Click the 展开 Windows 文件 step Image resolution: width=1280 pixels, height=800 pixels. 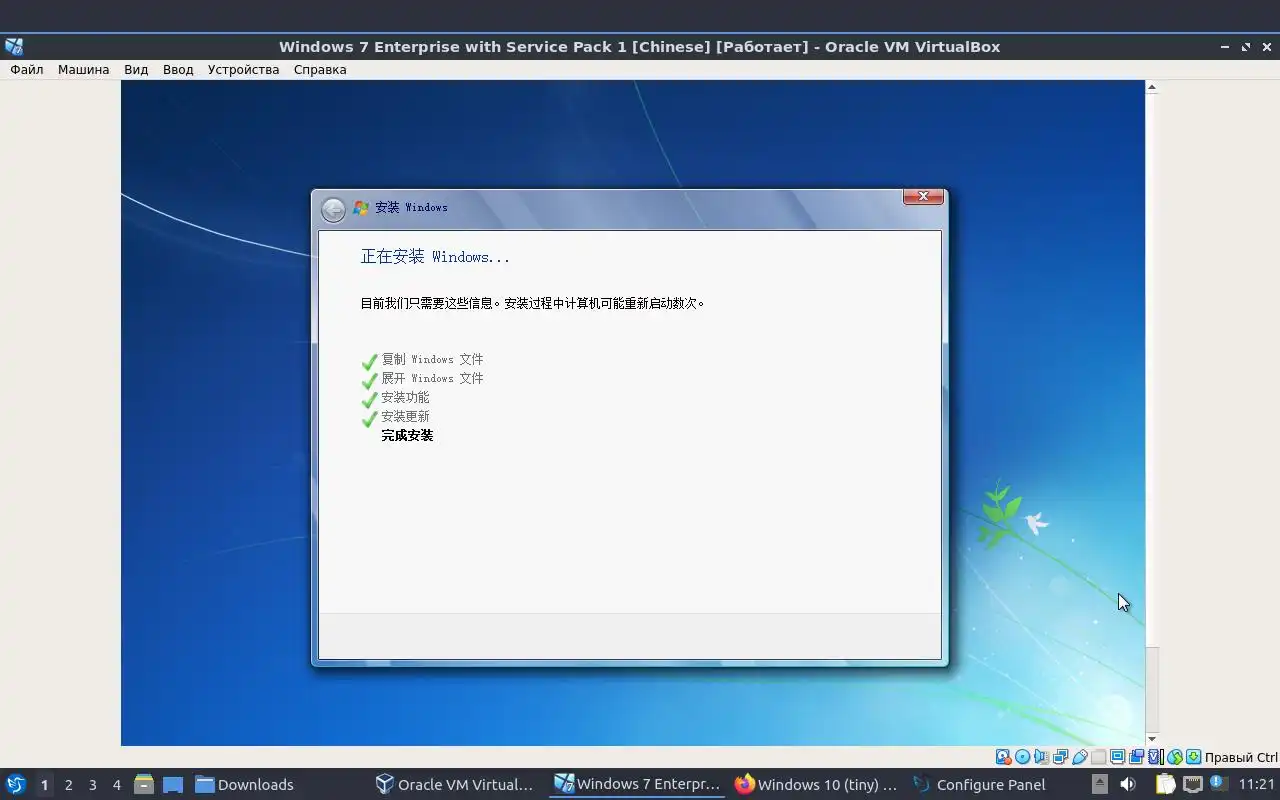(432, 378)
